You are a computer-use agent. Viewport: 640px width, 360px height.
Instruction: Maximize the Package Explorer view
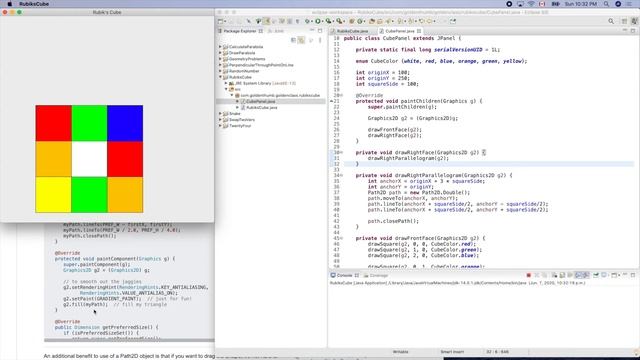coord(320,31)
